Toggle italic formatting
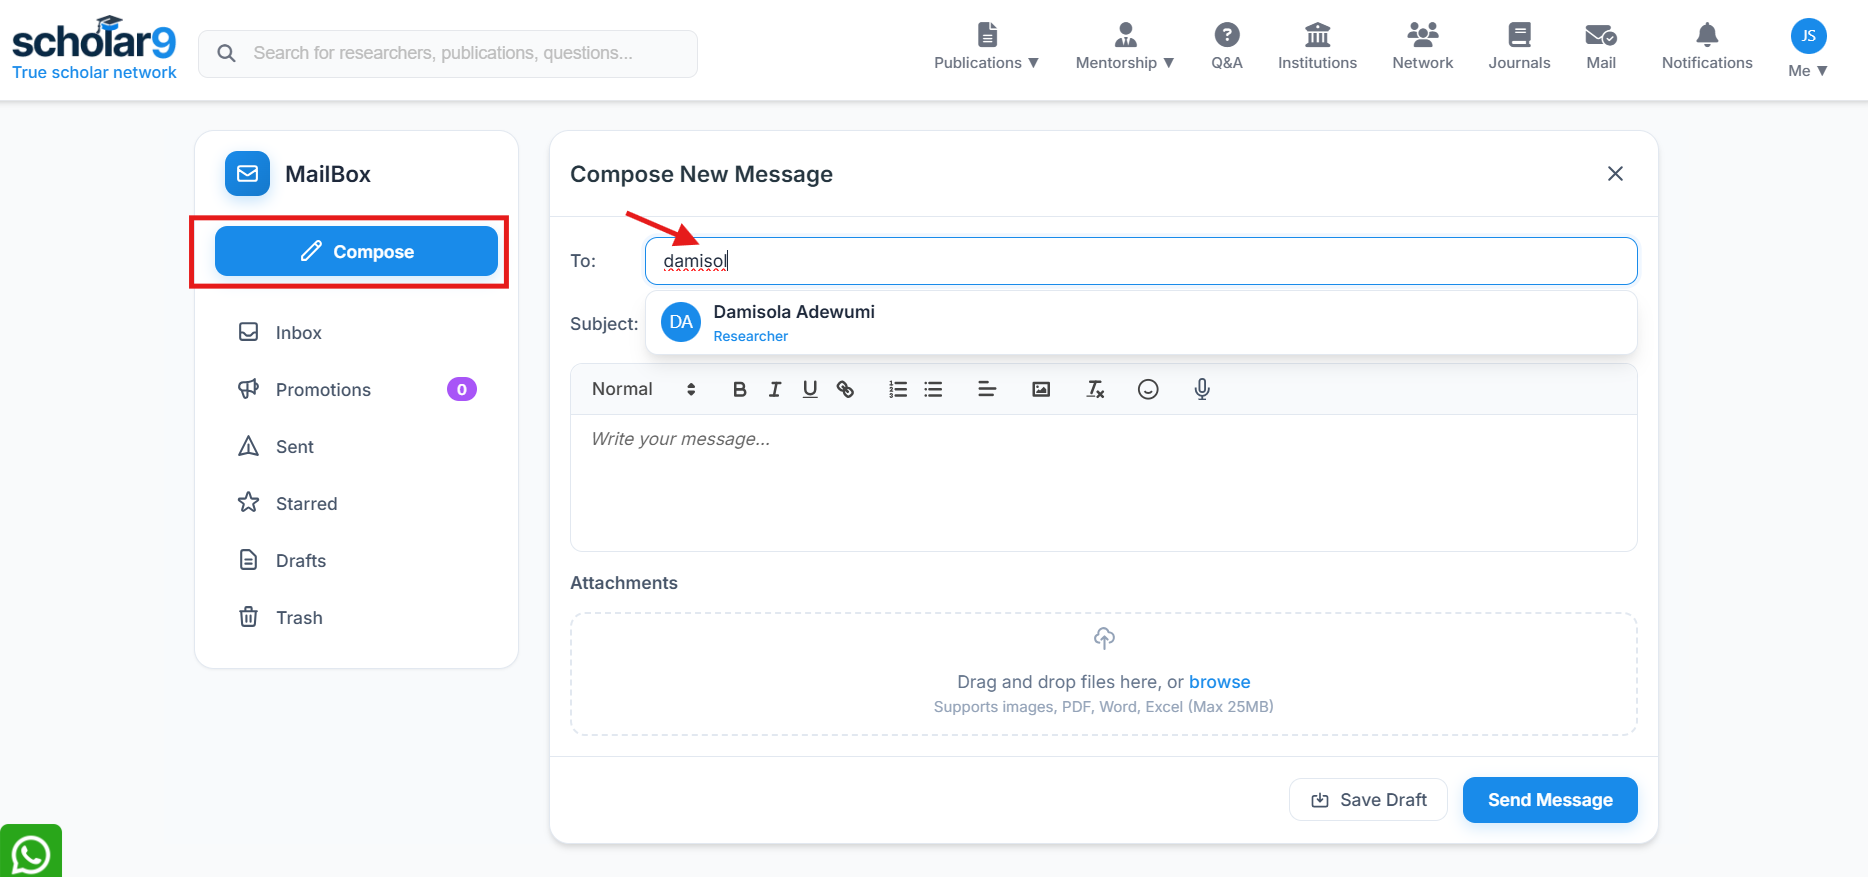 coord(775,389)
